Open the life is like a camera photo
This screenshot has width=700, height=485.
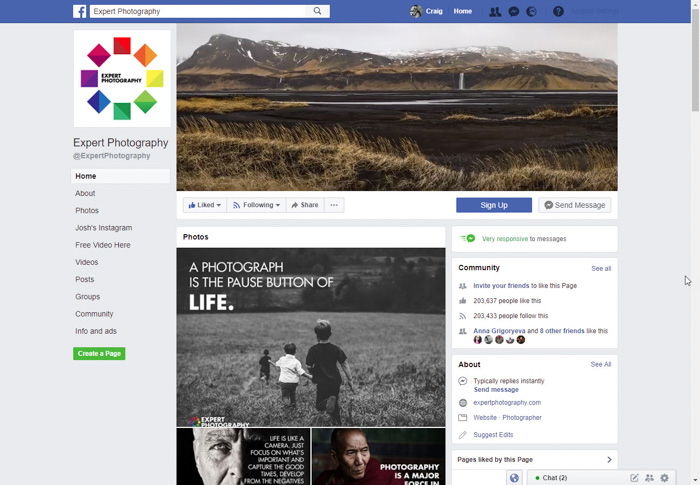coord(243,456)
